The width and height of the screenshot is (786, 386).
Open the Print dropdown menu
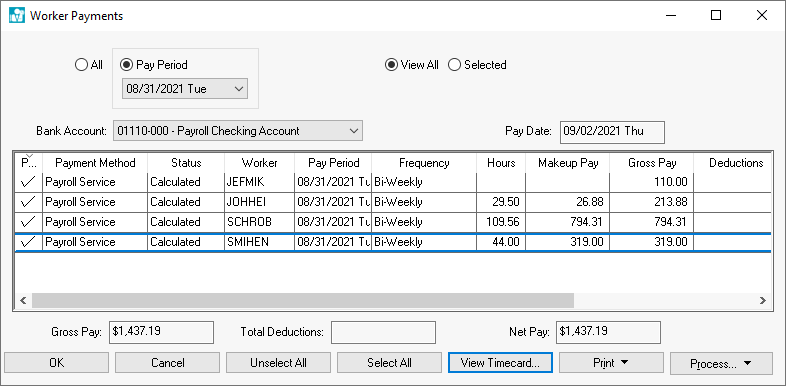[611, 363]
